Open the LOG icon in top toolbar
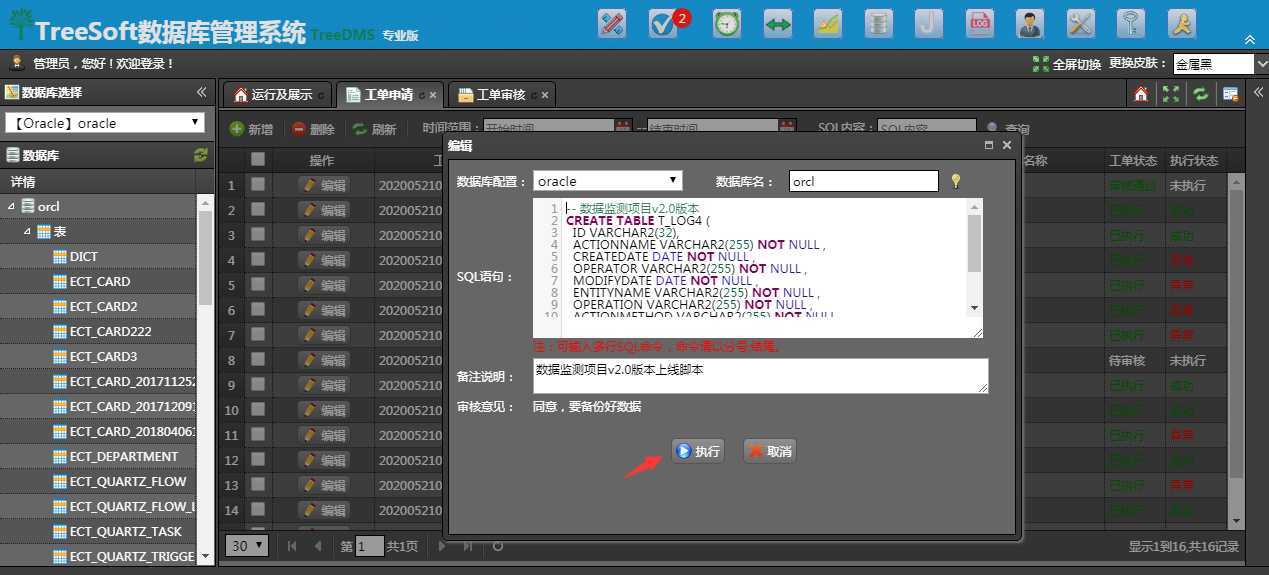1269x575 pixels. tap(979, 23)
